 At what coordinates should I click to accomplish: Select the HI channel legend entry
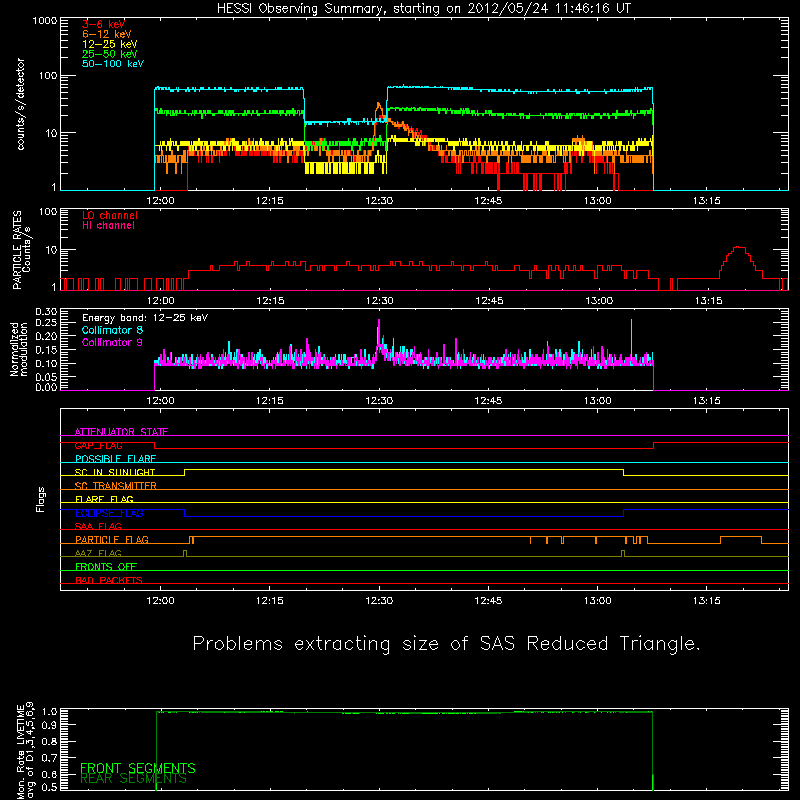(108, 226)
